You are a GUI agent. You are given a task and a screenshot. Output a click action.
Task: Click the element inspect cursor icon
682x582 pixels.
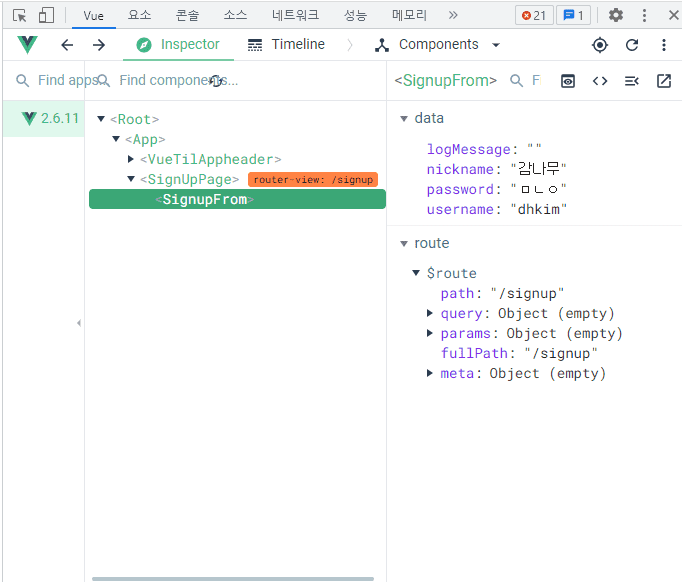(x=20, y=15)
